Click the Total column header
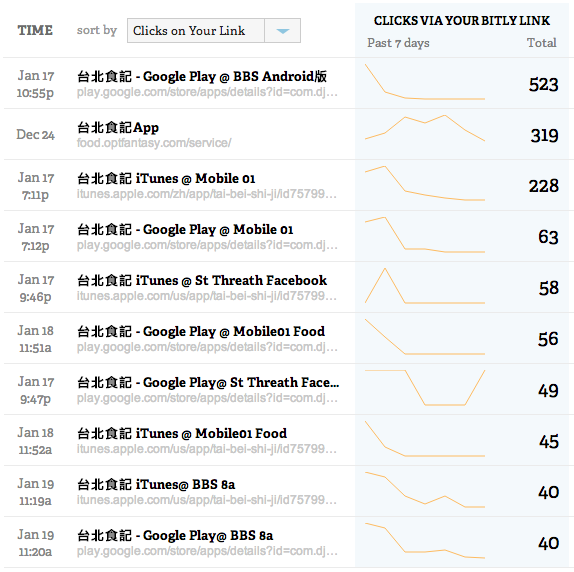The height and width of the screenshot is (572, 574). click(x=541, y=43)
